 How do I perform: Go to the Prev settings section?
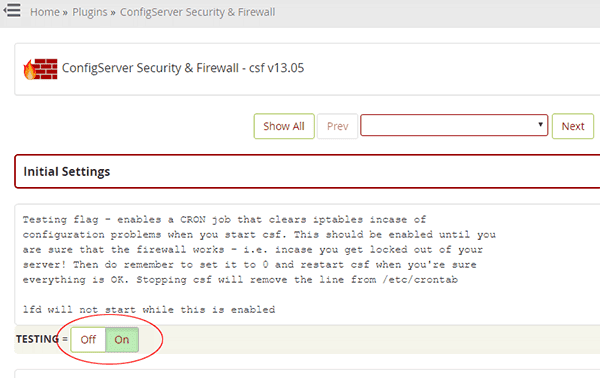(338, 126)
